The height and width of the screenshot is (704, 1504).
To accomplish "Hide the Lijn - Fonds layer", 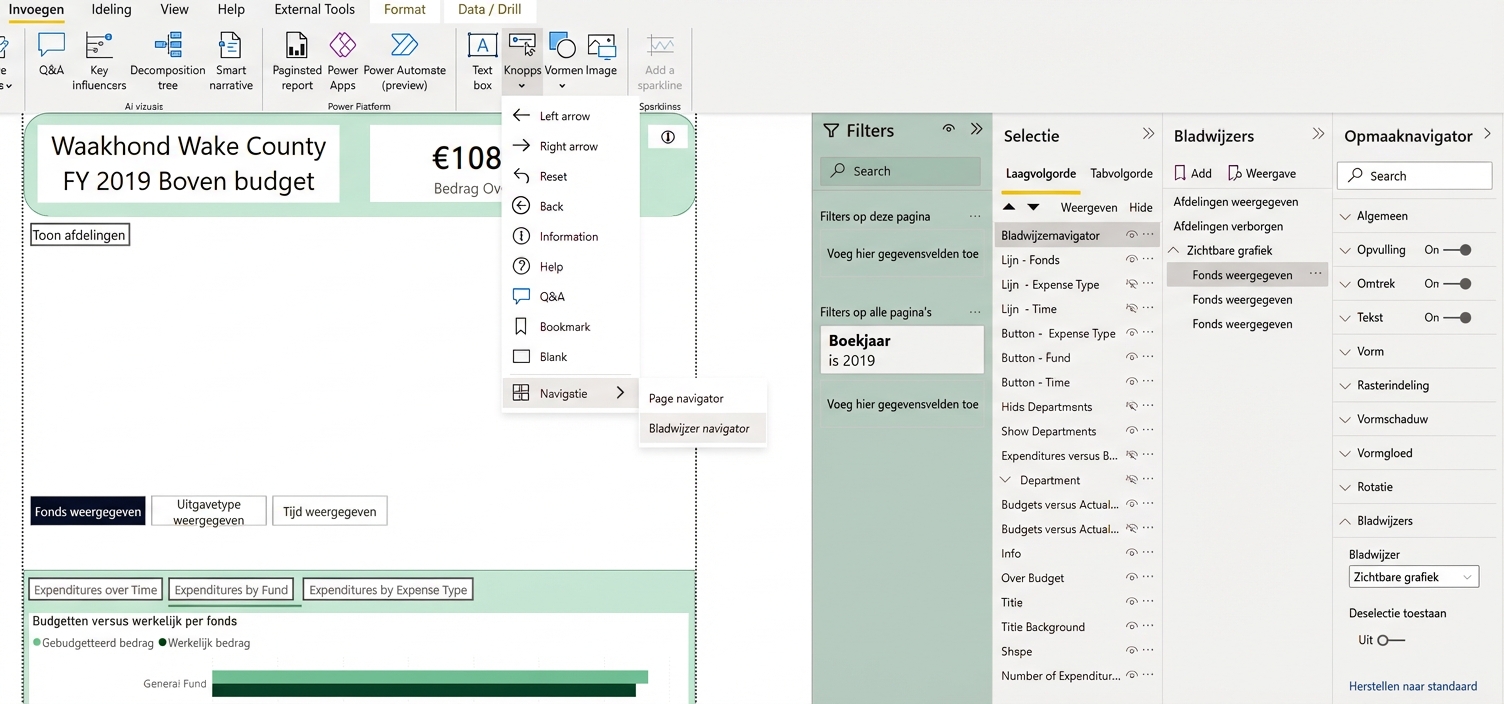I will pos(1131,260).
